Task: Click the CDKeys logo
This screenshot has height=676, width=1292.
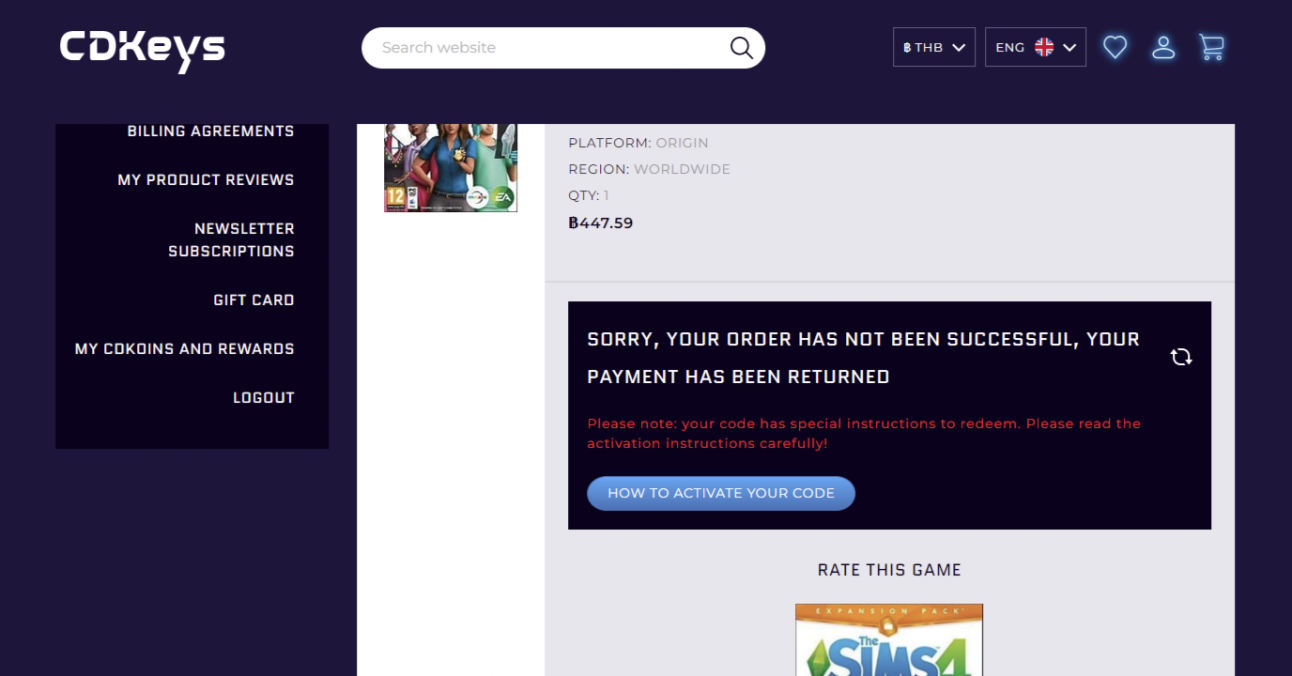Action: tap(142, 49)
